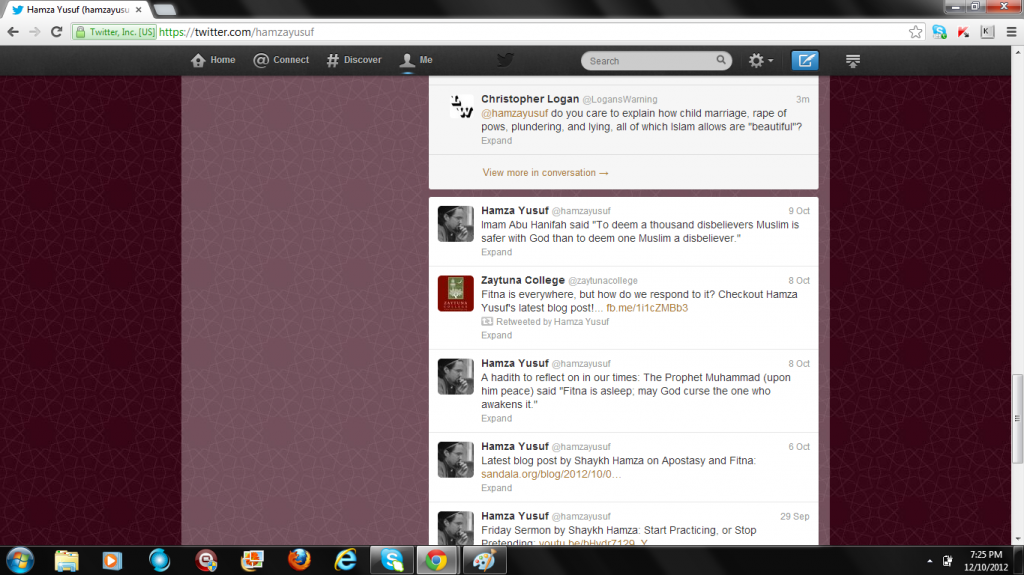
Task: View more in conversation
Action: [545, 172]
